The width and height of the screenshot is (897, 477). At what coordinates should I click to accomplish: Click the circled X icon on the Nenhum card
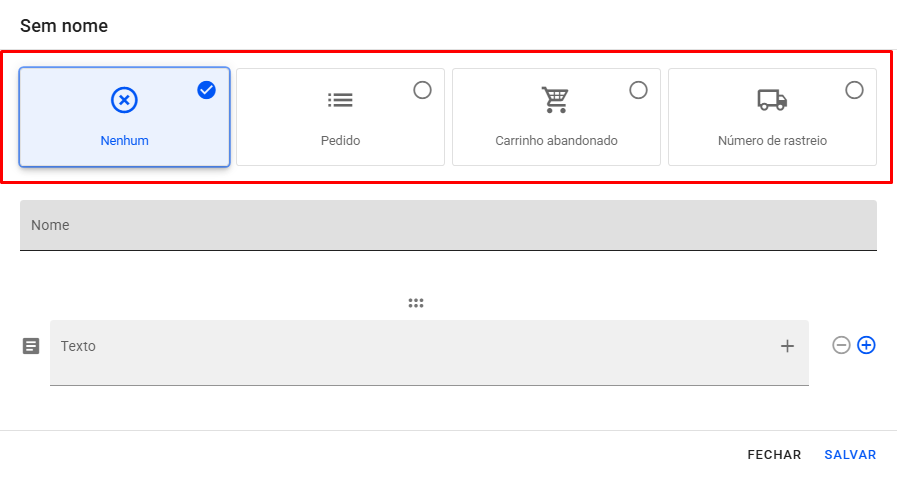pos(124,100)
